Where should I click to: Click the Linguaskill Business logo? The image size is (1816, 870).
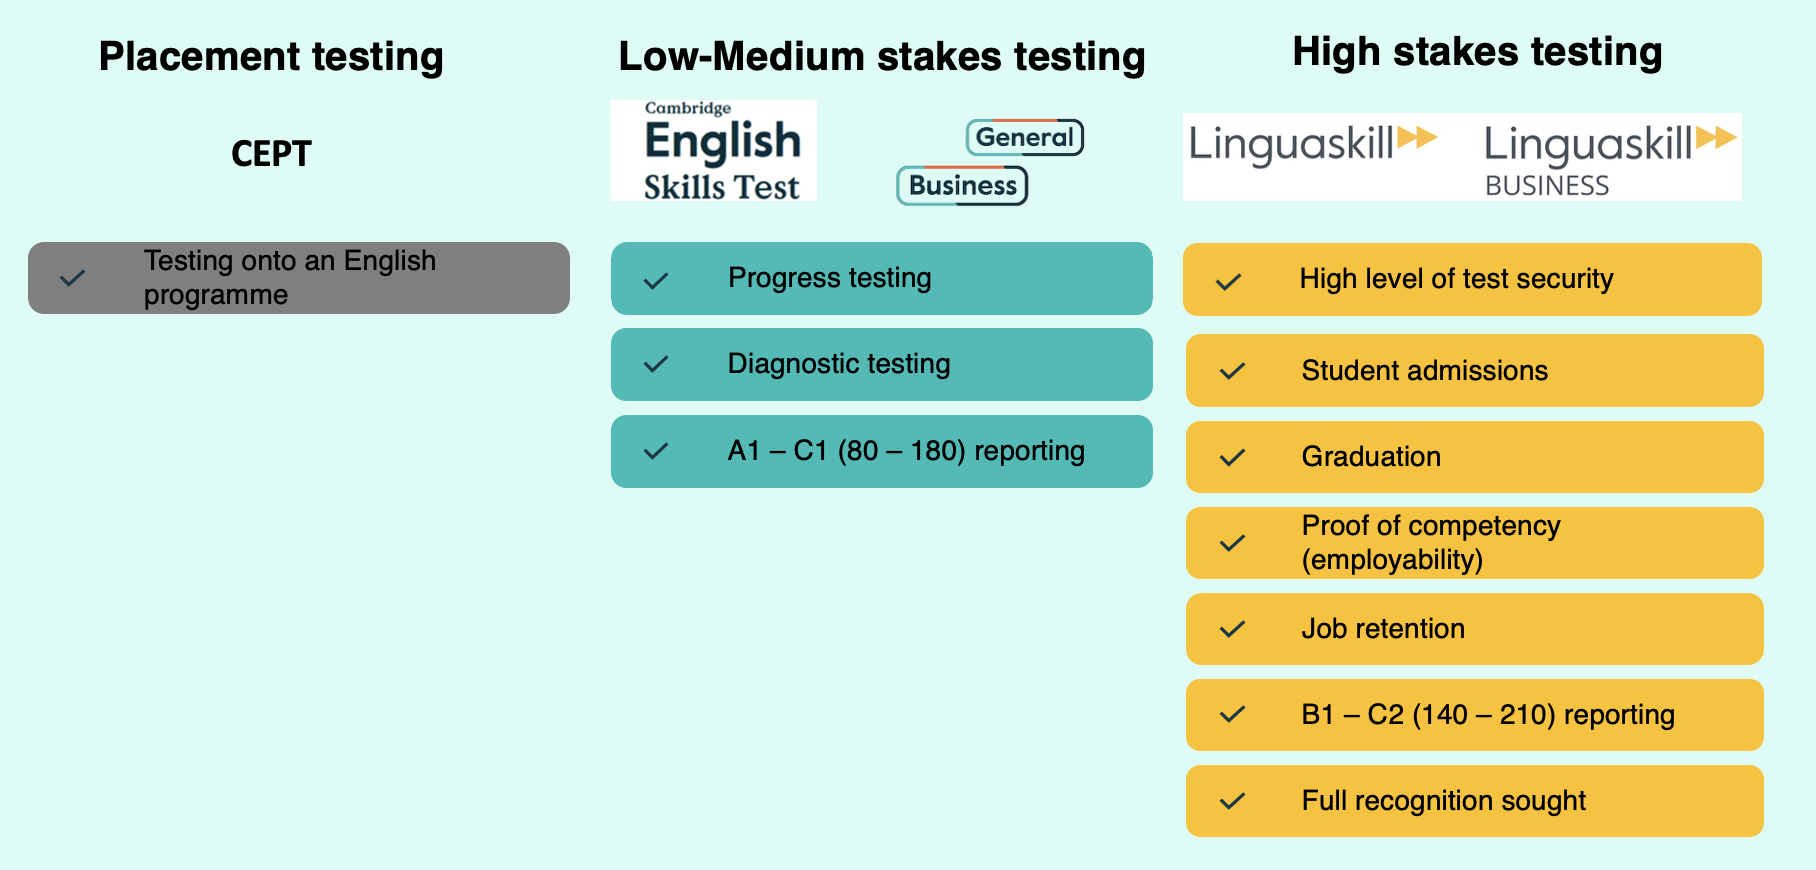coord(1610,158)
